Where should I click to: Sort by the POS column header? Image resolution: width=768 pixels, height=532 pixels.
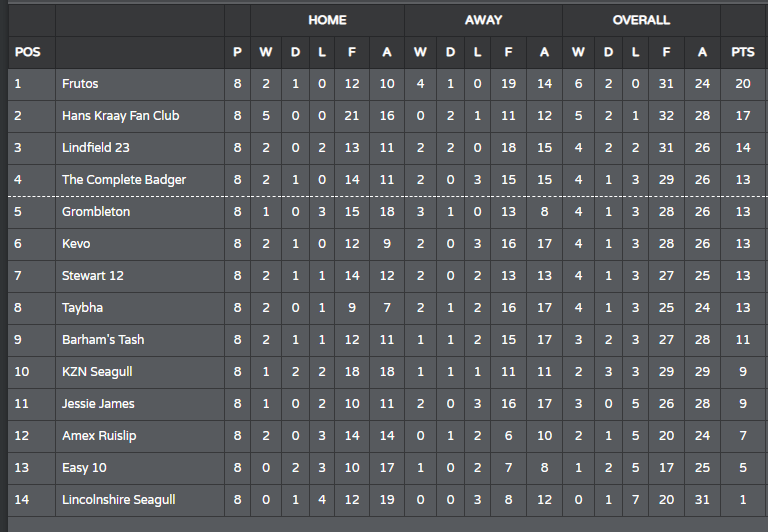(x=27, y=52)
